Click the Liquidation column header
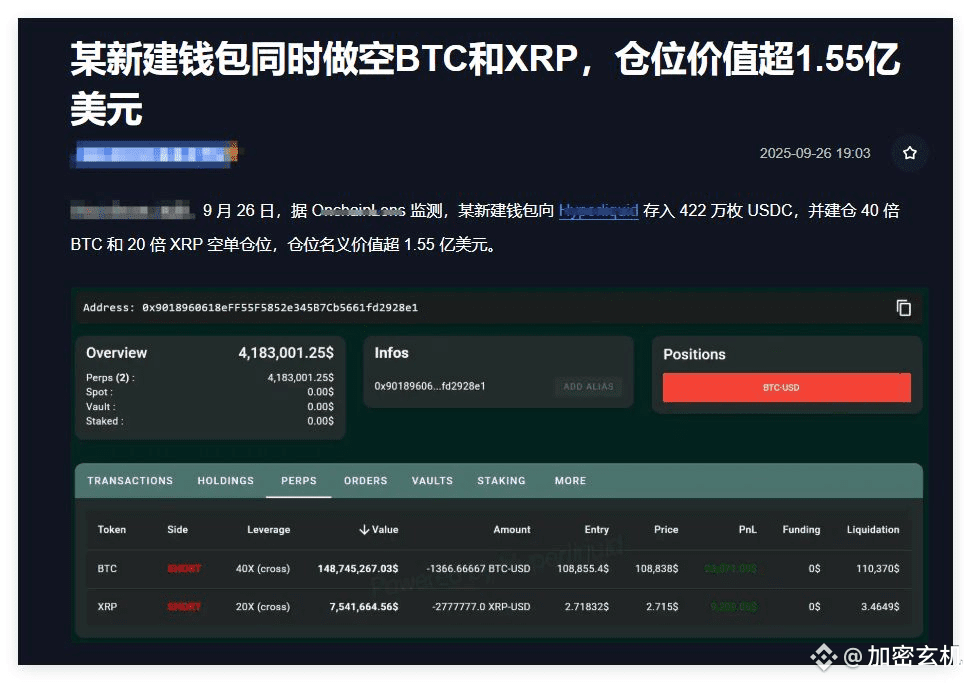Viewport: 971px width, 683px height. [x=873, y=529]
